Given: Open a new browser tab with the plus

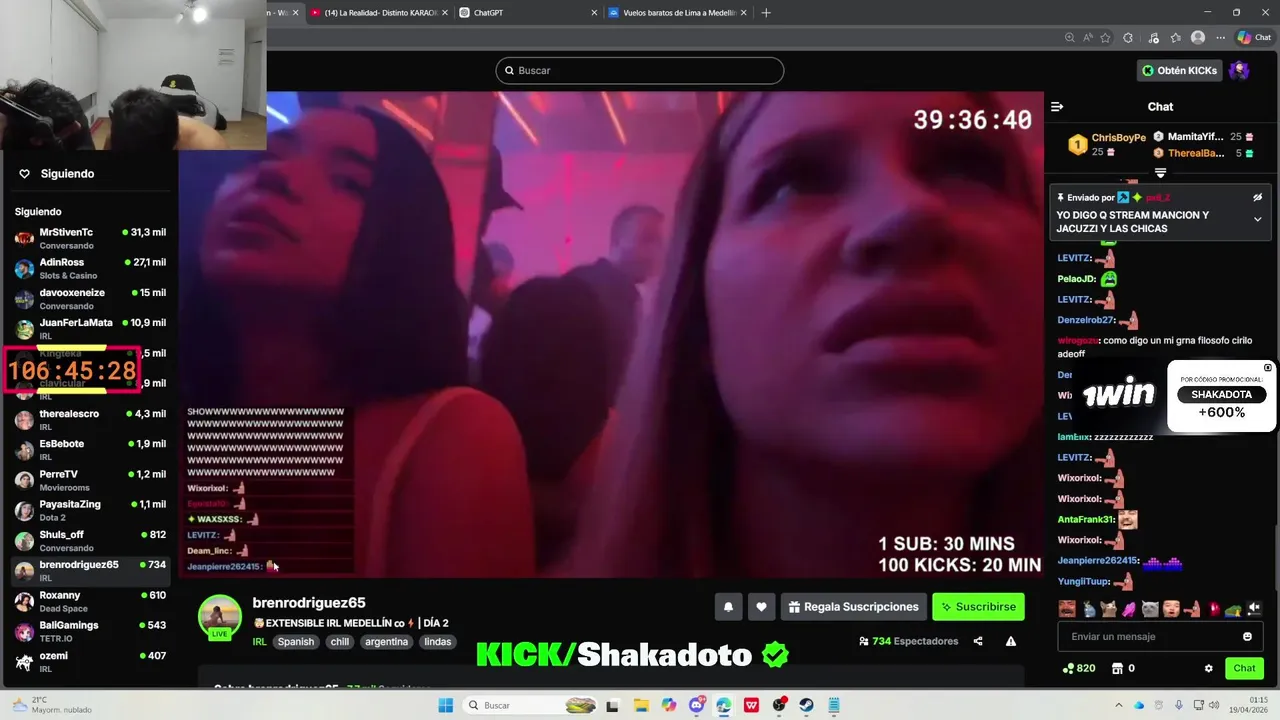Looking at the screenshot, I should tap(766, 13).
